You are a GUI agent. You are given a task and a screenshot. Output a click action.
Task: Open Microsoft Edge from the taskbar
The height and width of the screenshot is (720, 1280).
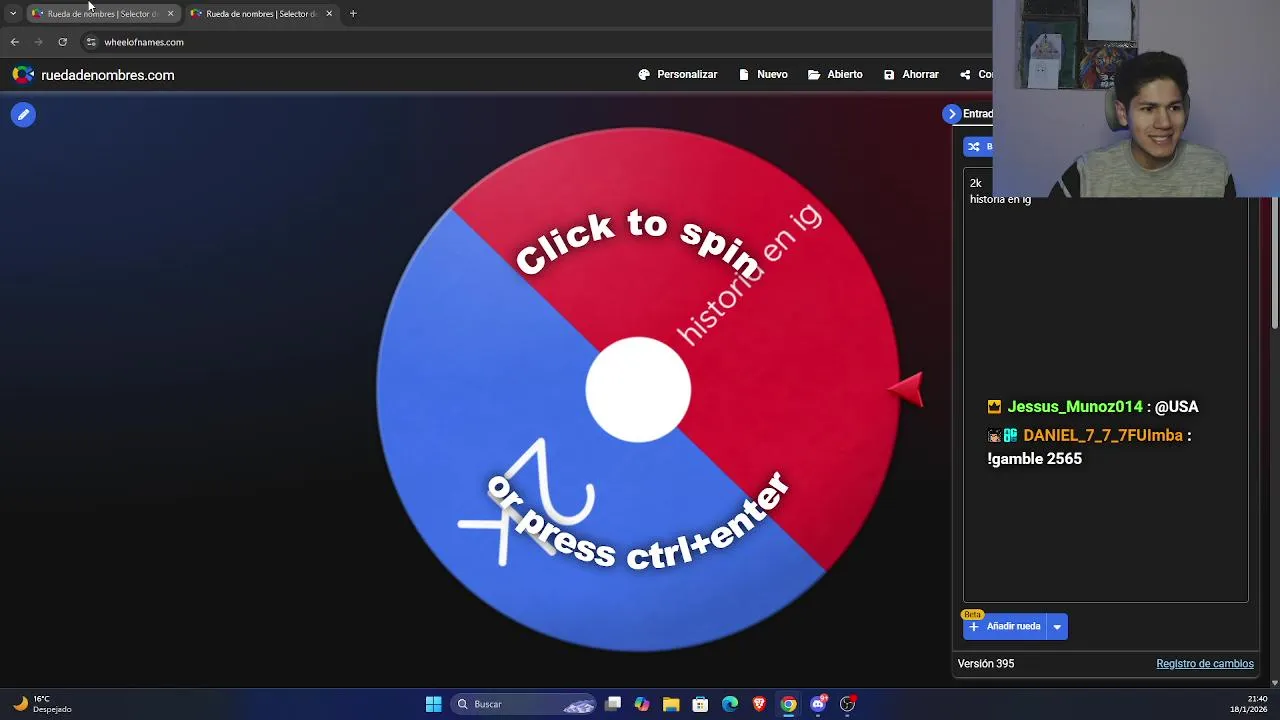(730, 704)
